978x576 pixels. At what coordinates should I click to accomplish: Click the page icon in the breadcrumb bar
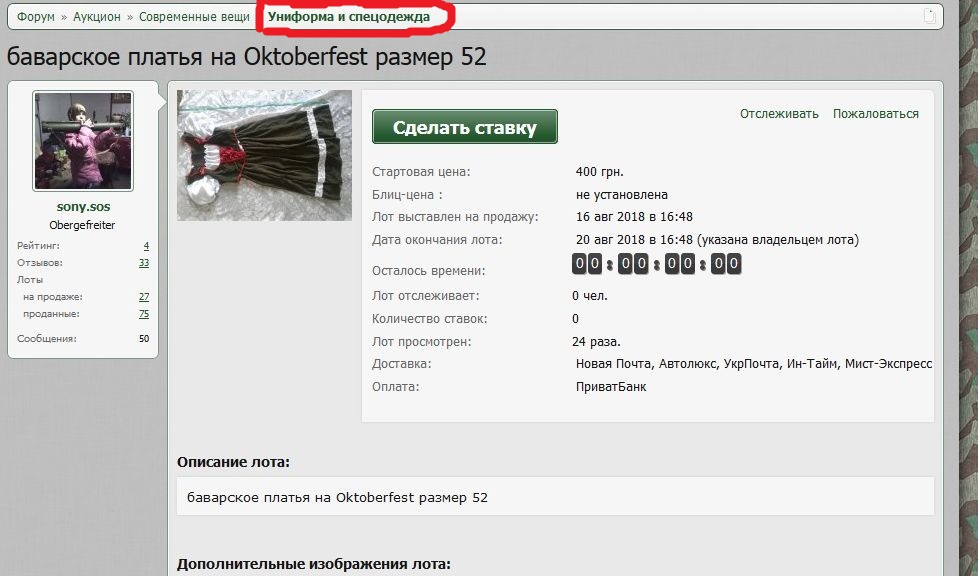929,16
